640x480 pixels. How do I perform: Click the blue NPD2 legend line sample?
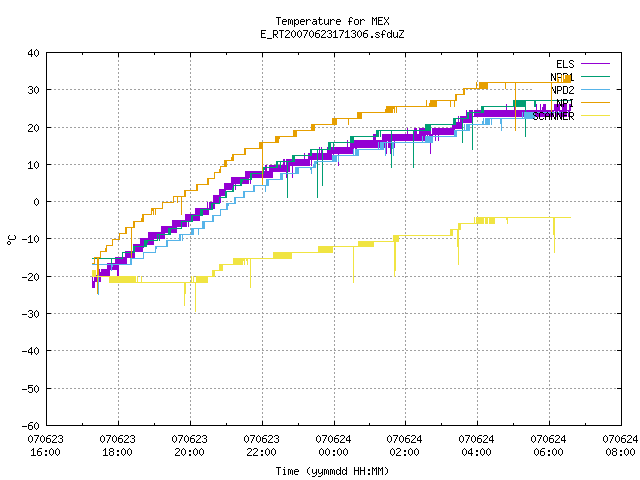(595, 89)
